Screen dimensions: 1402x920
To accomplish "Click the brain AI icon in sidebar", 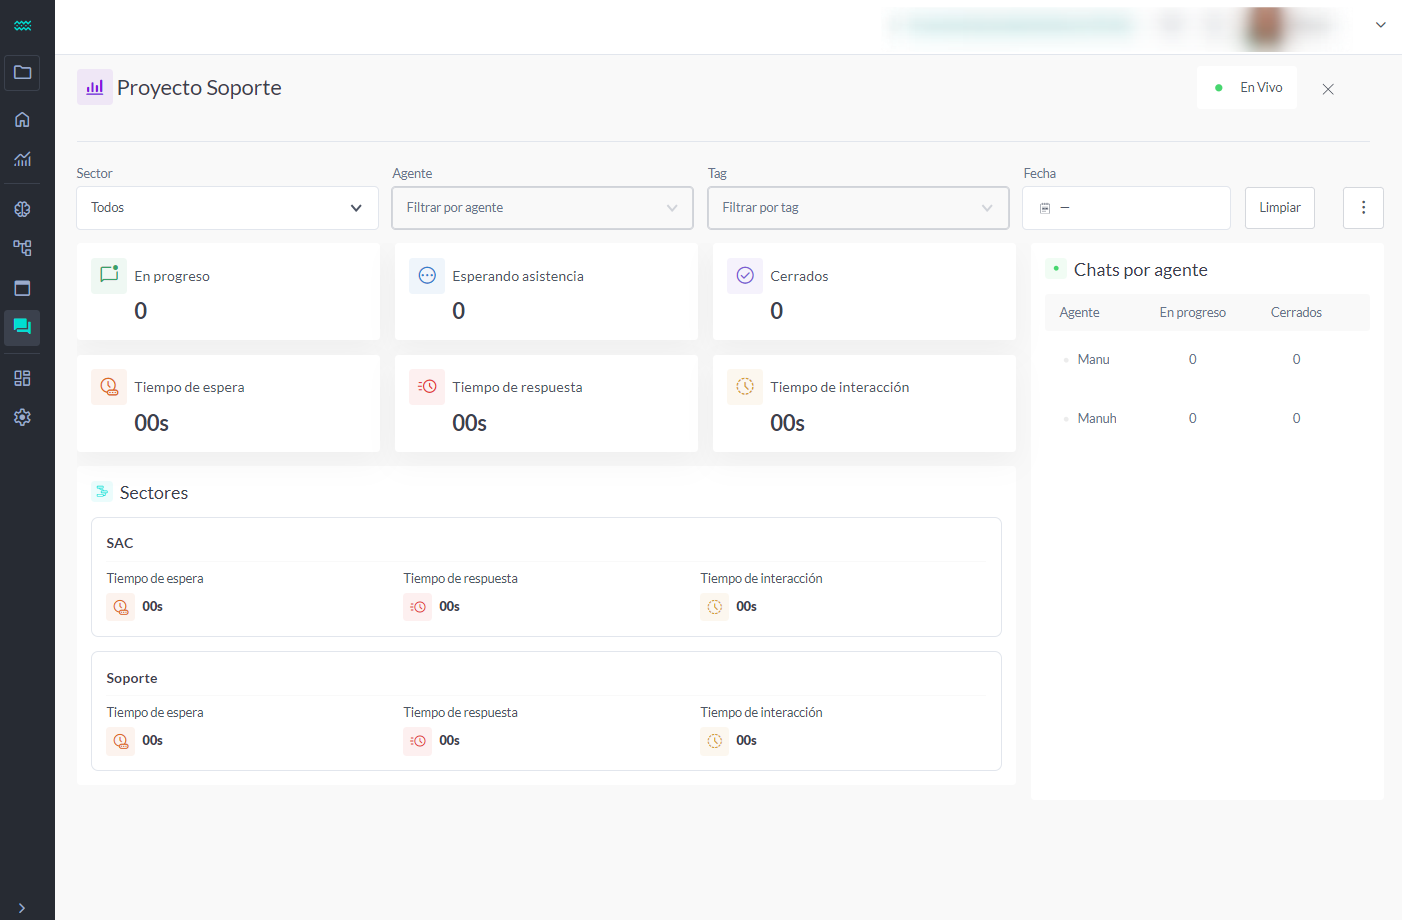I will (22, 209).
